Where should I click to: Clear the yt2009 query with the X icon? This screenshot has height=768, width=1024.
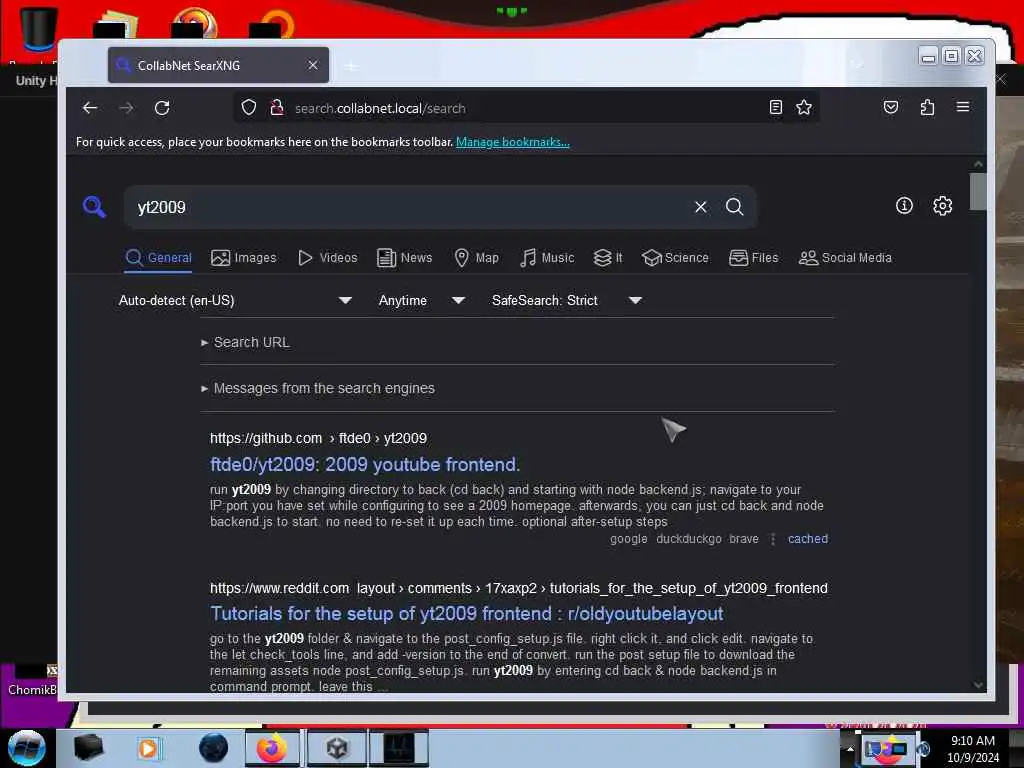pos(701,207)
